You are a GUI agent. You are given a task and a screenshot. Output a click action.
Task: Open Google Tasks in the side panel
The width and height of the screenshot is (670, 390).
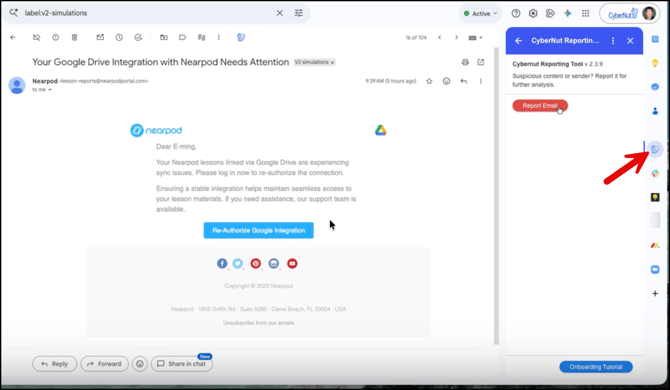click(x=655, y=87)
